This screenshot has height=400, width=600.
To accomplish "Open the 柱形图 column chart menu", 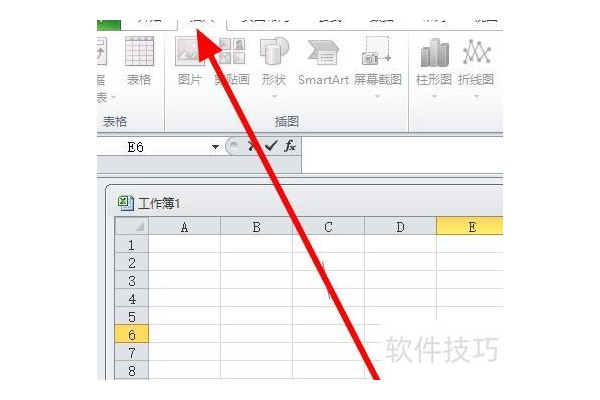I will (x=434, y=67).
